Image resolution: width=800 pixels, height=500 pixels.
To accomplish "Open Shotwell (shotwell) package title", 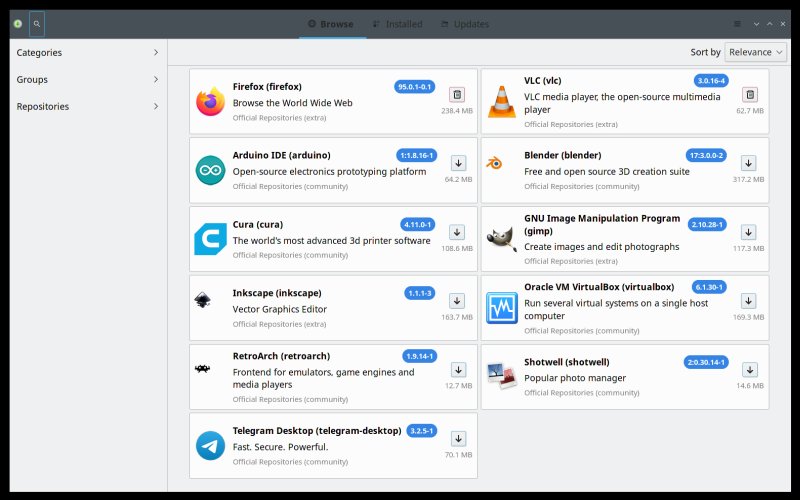I will tap(567, 362).
